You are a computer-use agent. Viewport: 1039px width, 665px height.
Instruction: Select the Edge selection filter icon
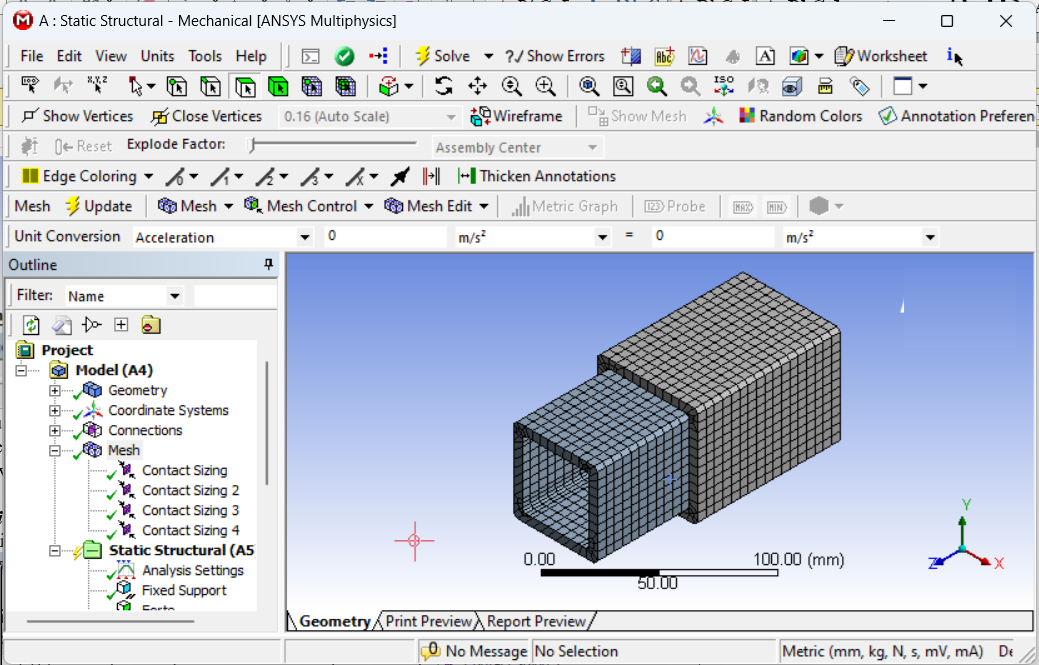click(211, 87)
